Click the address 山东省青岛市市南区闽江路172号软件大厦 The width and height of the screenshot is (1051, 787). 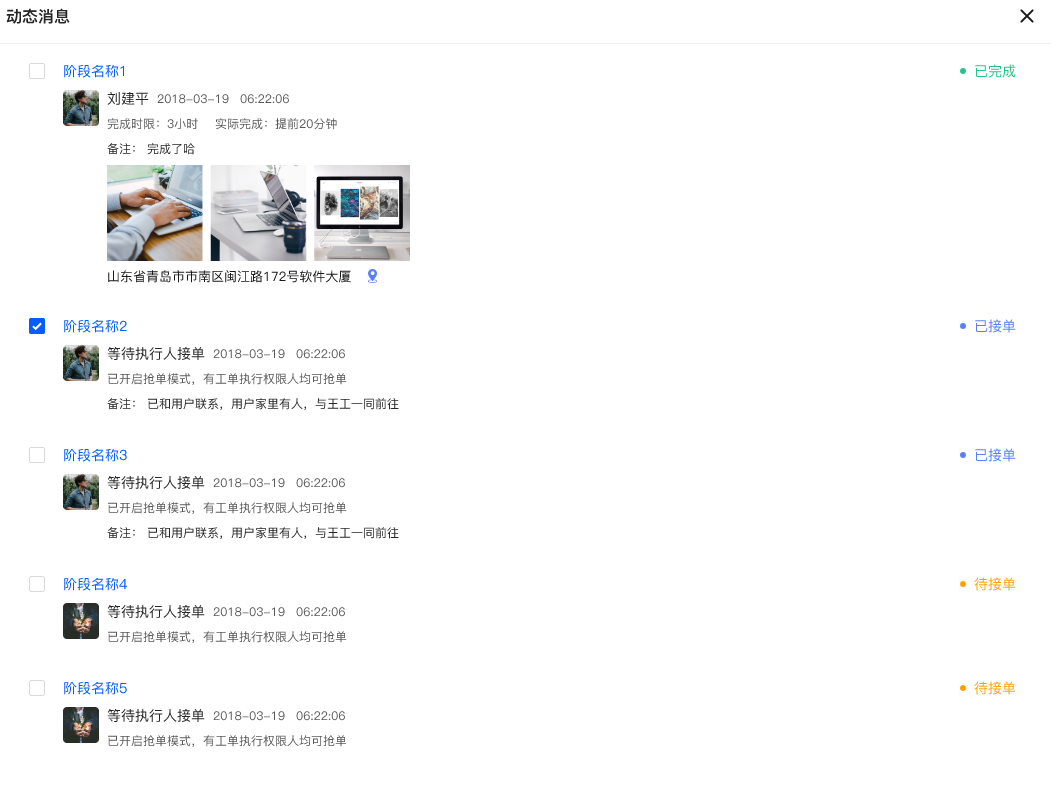[x=229, y=276]
